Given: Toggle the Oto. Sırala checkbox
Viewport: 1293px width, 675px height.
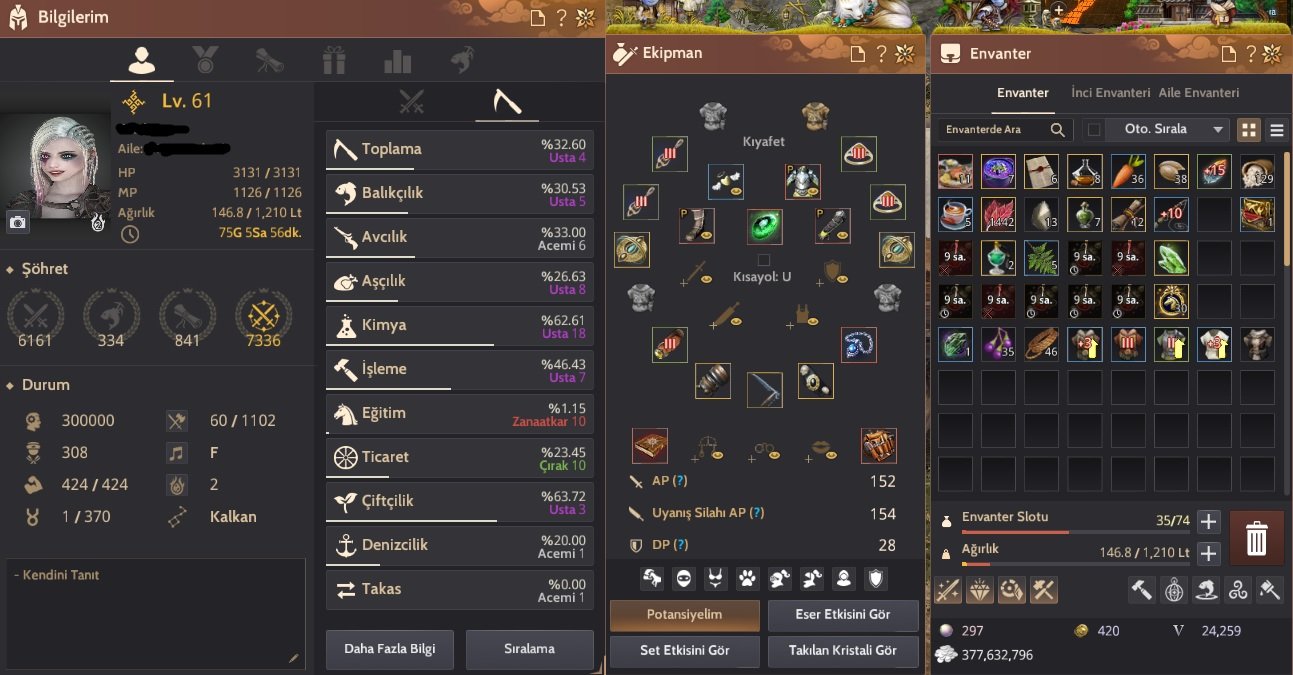Looking at the screenshot, I should pyautogui.click(x=1094, y=129).
